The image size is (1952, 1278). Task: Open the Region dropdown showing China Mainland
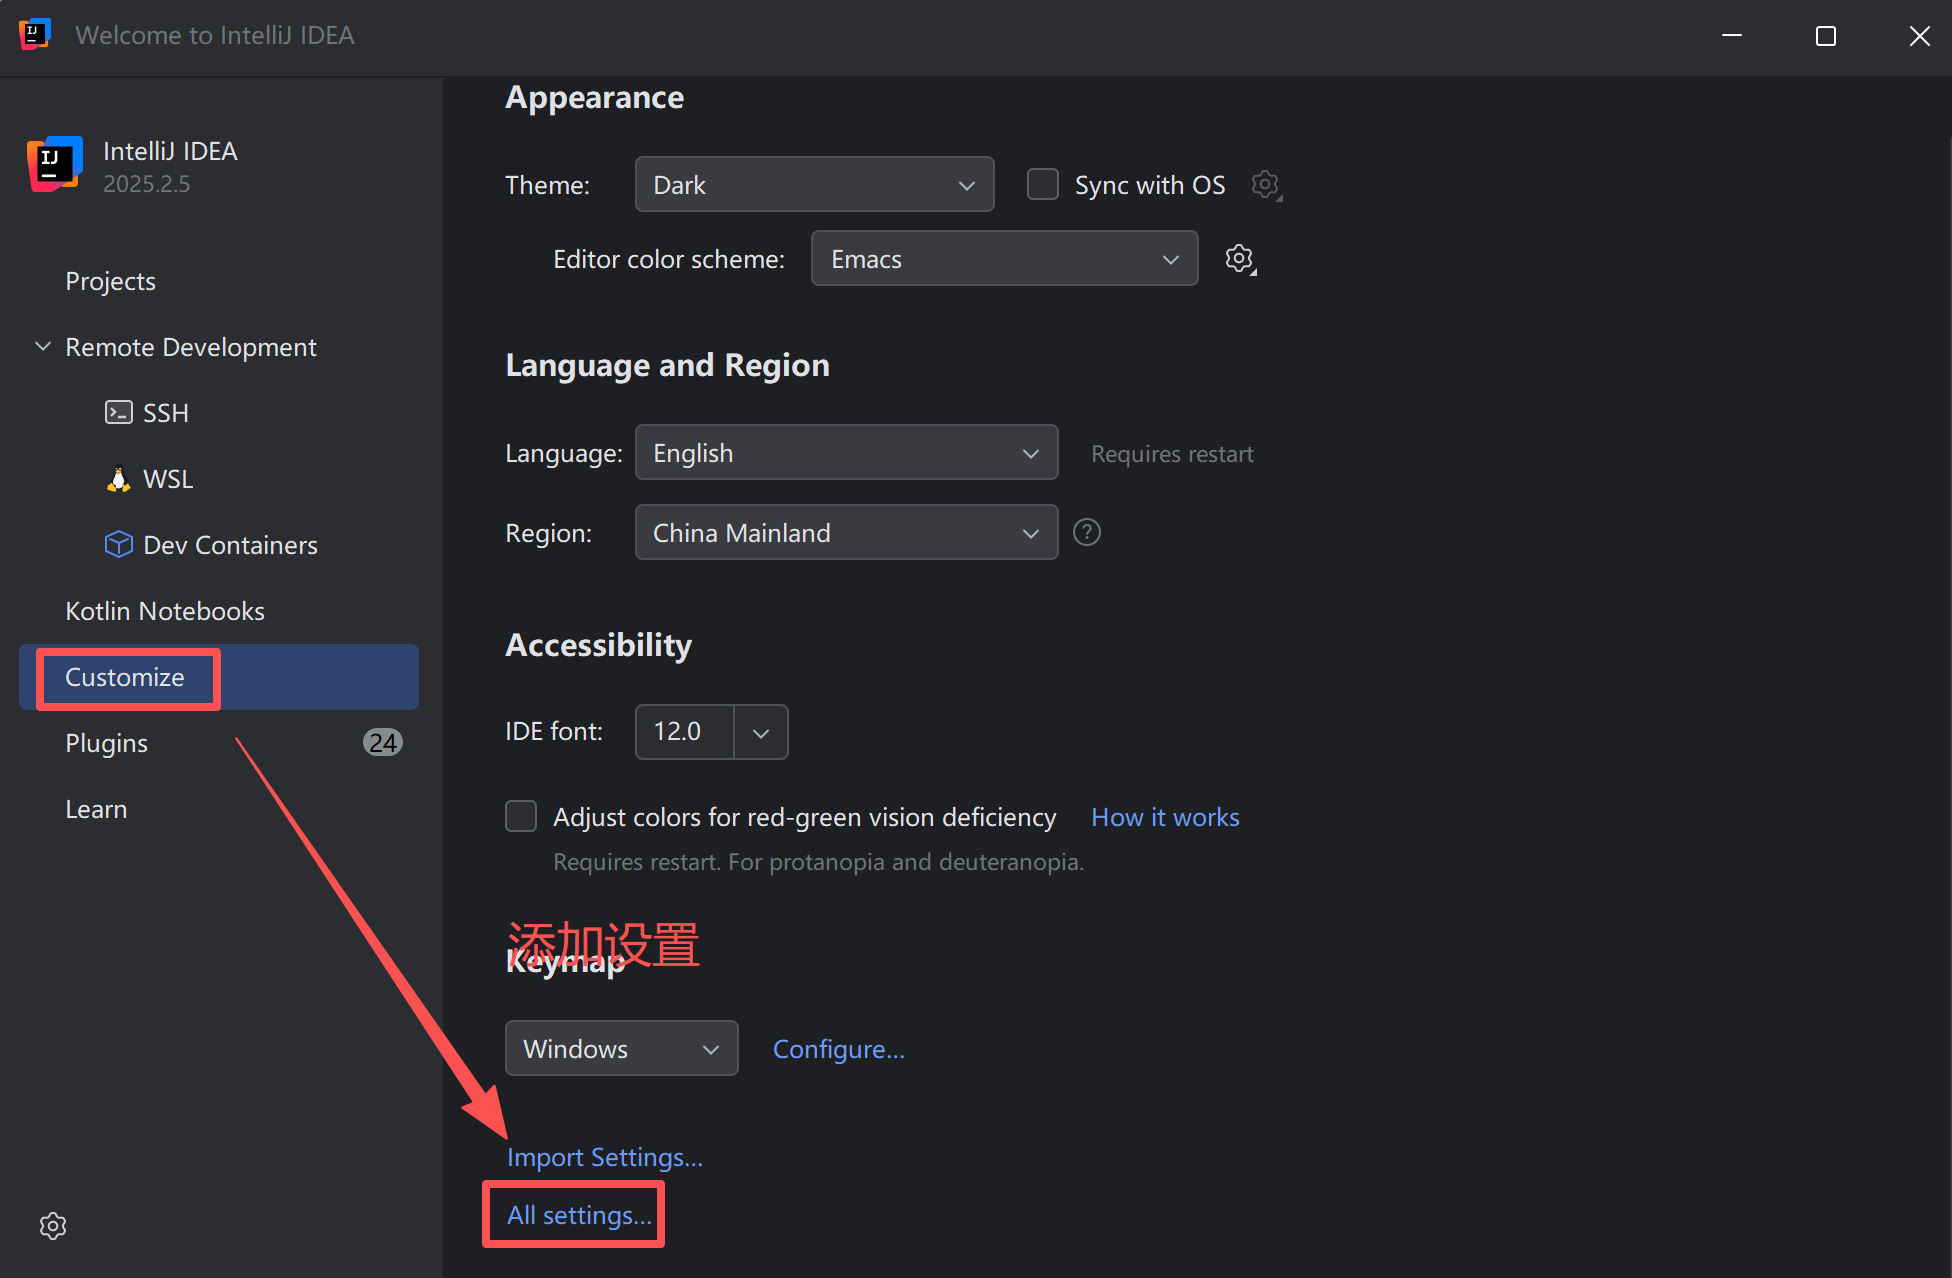click(x=846, y=532)
